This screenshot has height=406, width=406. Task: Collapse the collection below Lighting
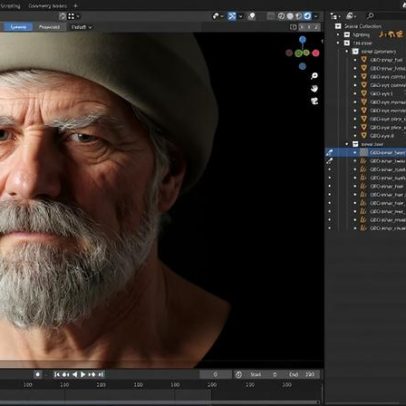pos(338,43)
